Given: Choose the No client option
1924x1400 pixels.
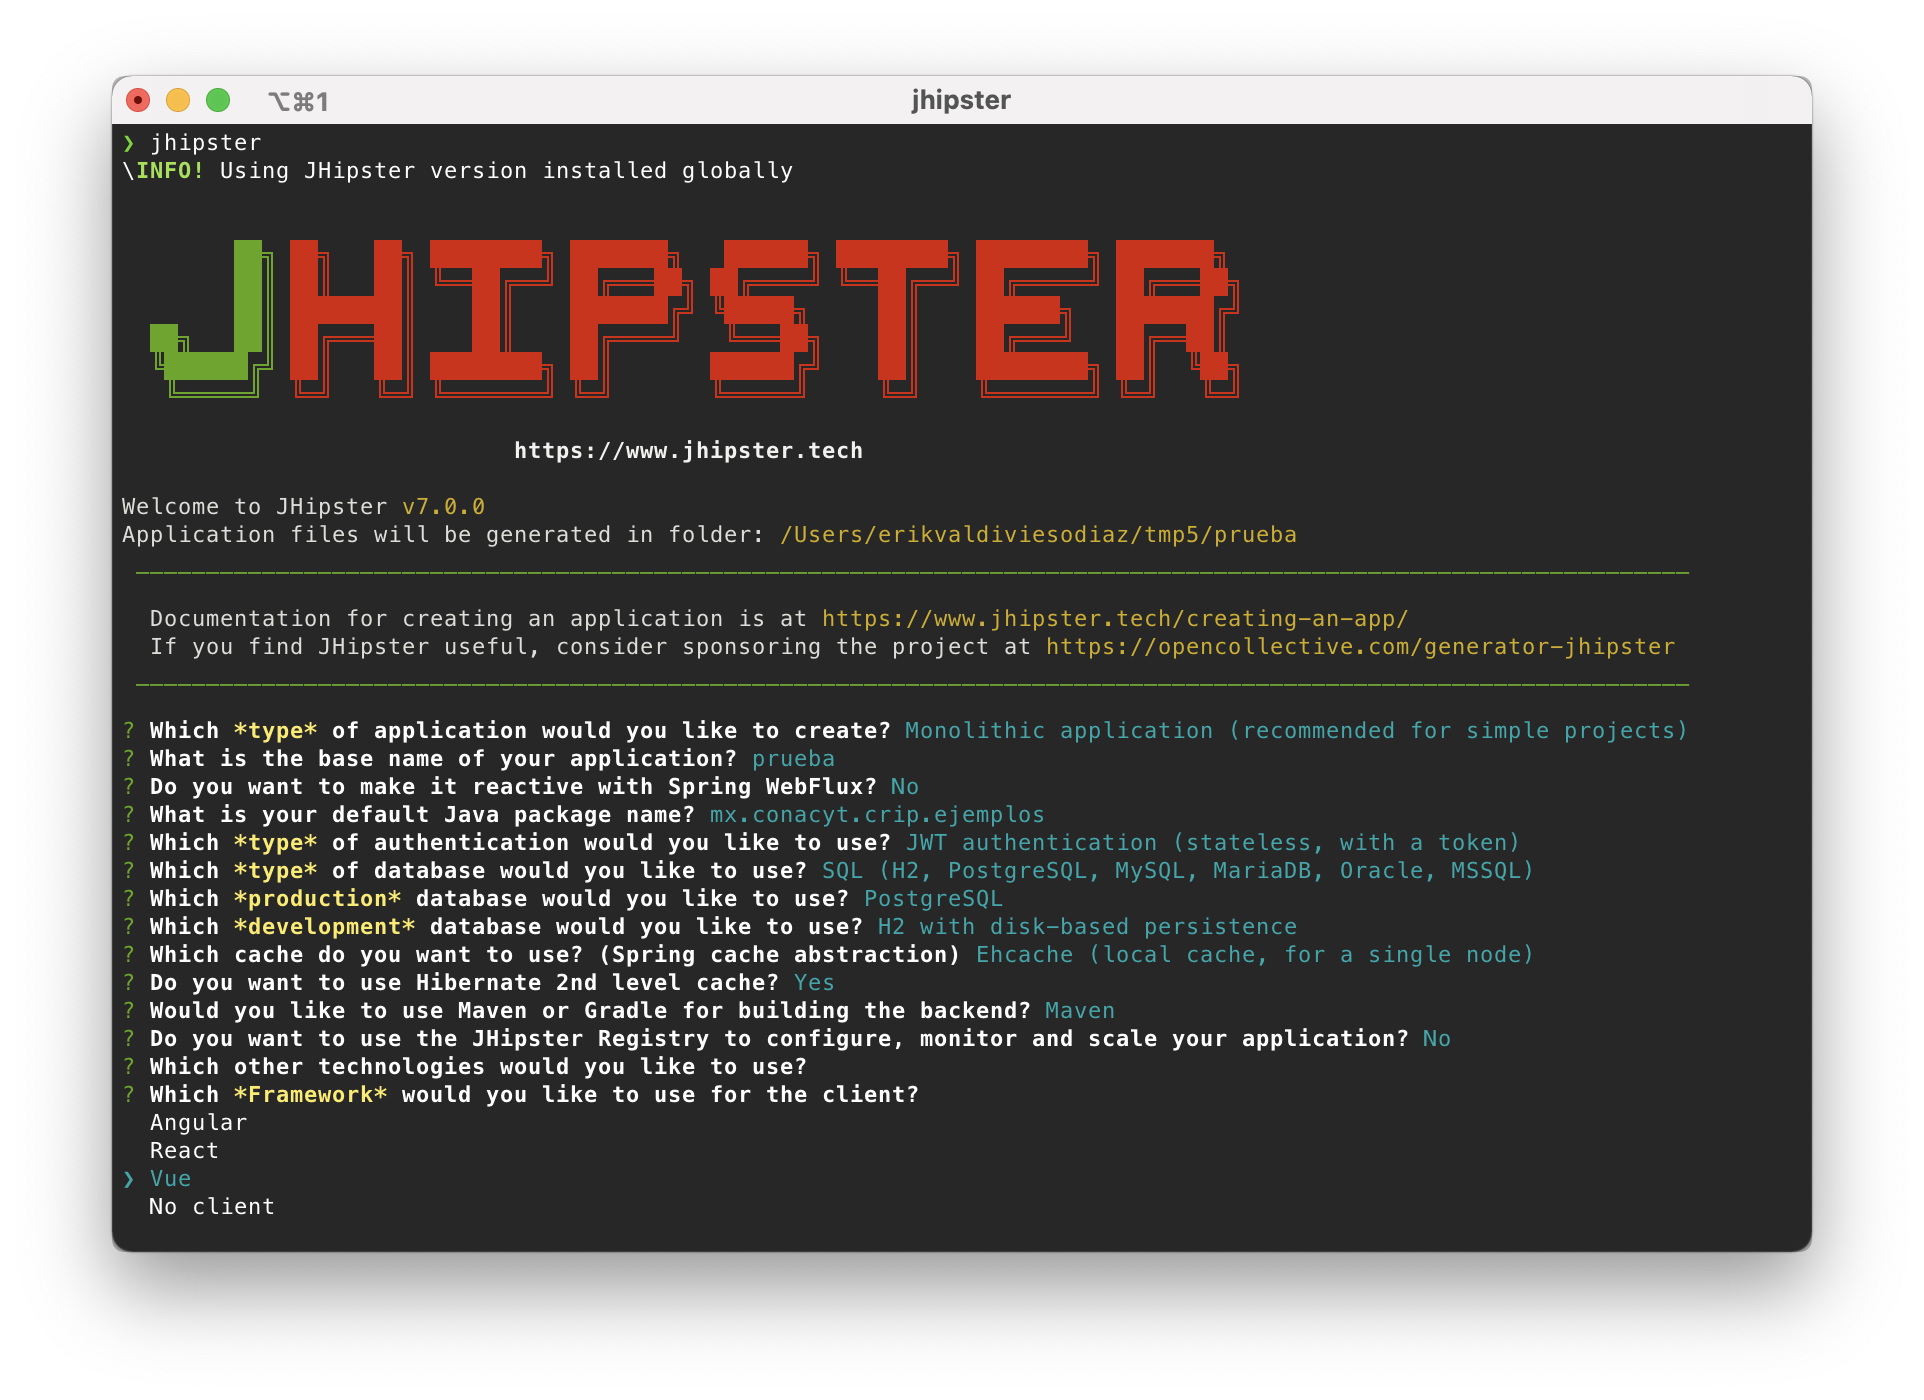Looking at the screenshot, I should click(x=211, y=1207).
